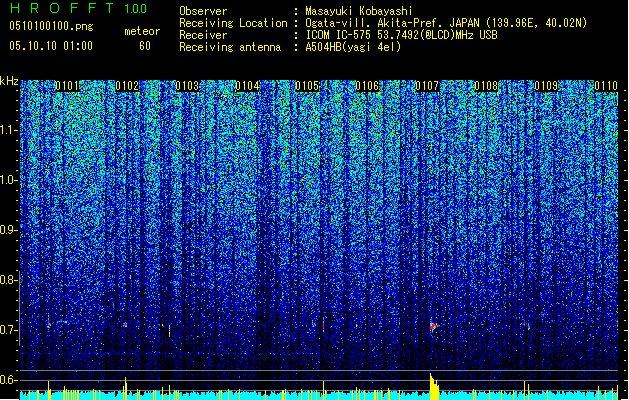Click the 0101 time marker

point(67,86)
